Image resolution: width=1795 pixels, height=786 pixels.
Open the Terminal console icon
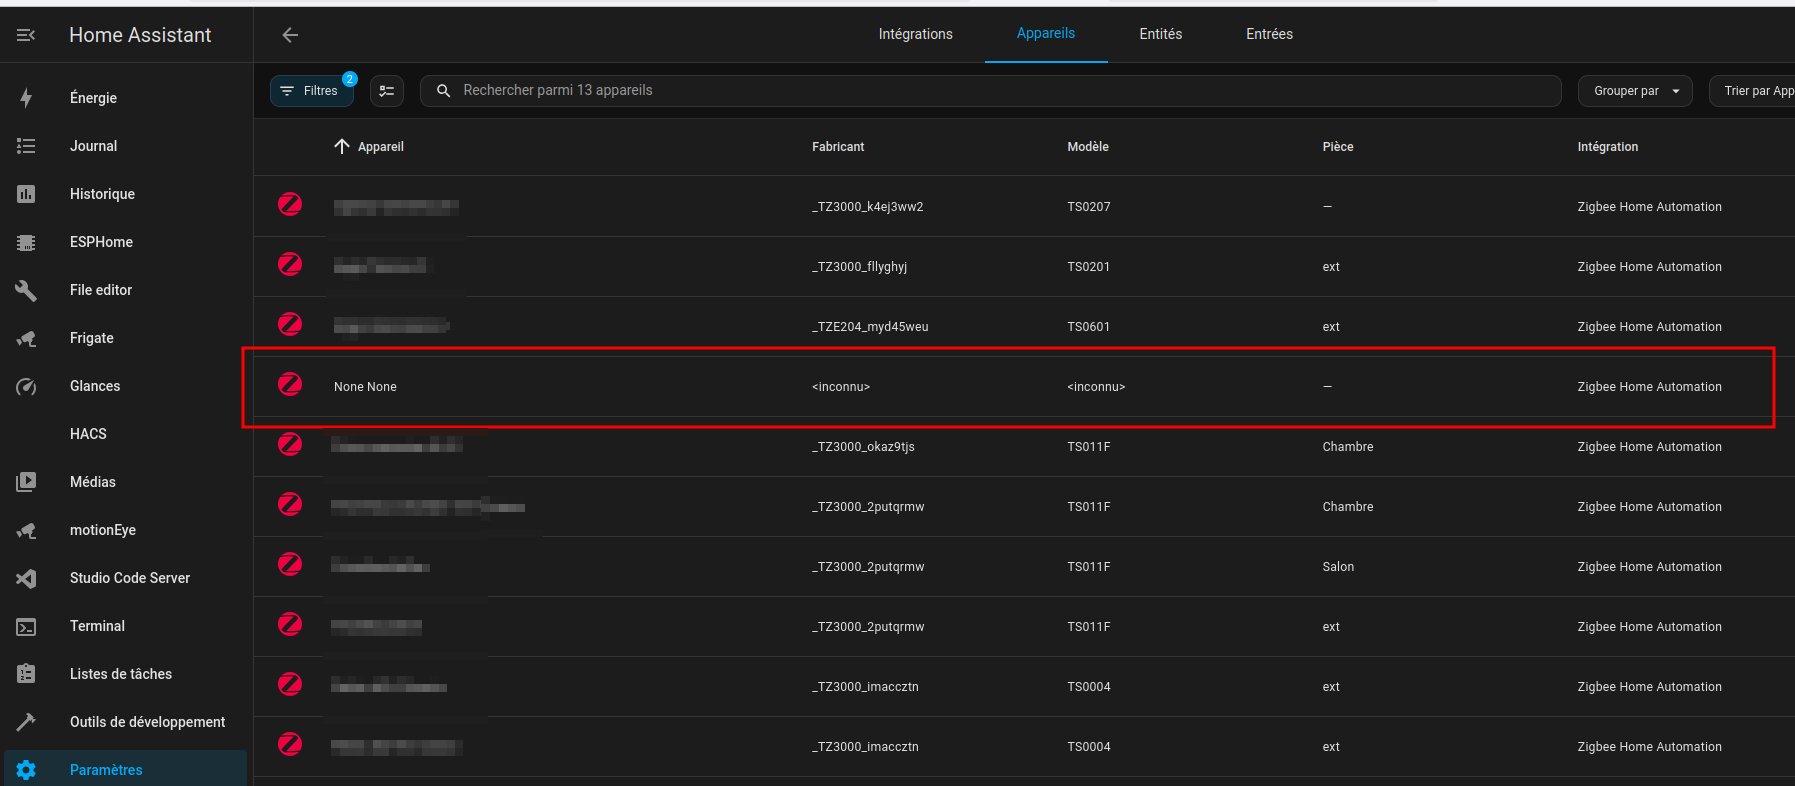pyautogui.click(x=26, y=626)
